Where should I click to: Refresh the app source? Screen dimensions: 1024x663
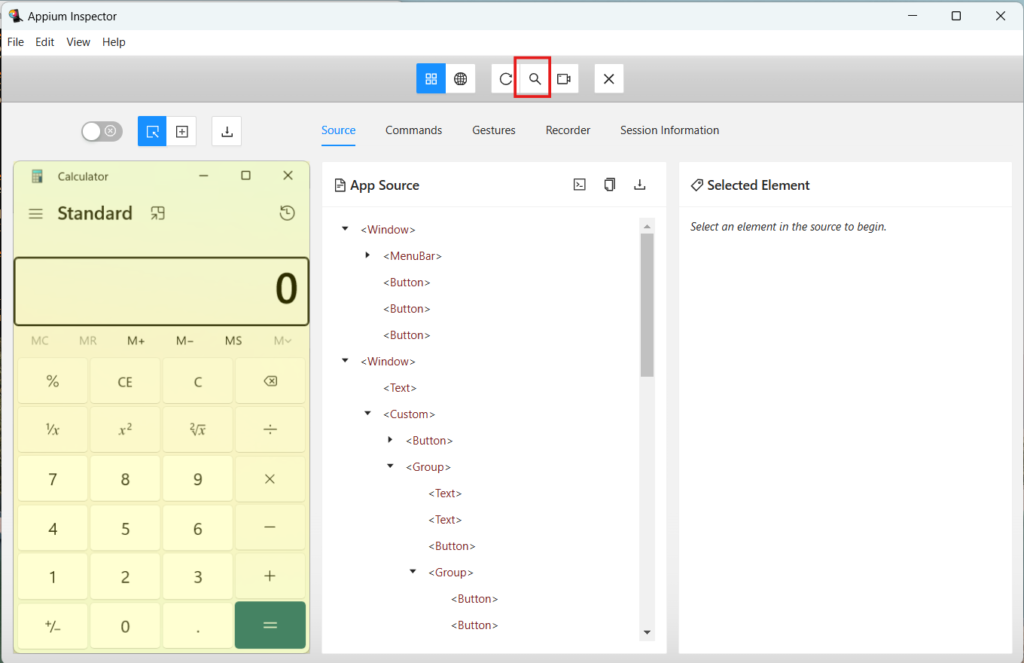pos(505,78)
